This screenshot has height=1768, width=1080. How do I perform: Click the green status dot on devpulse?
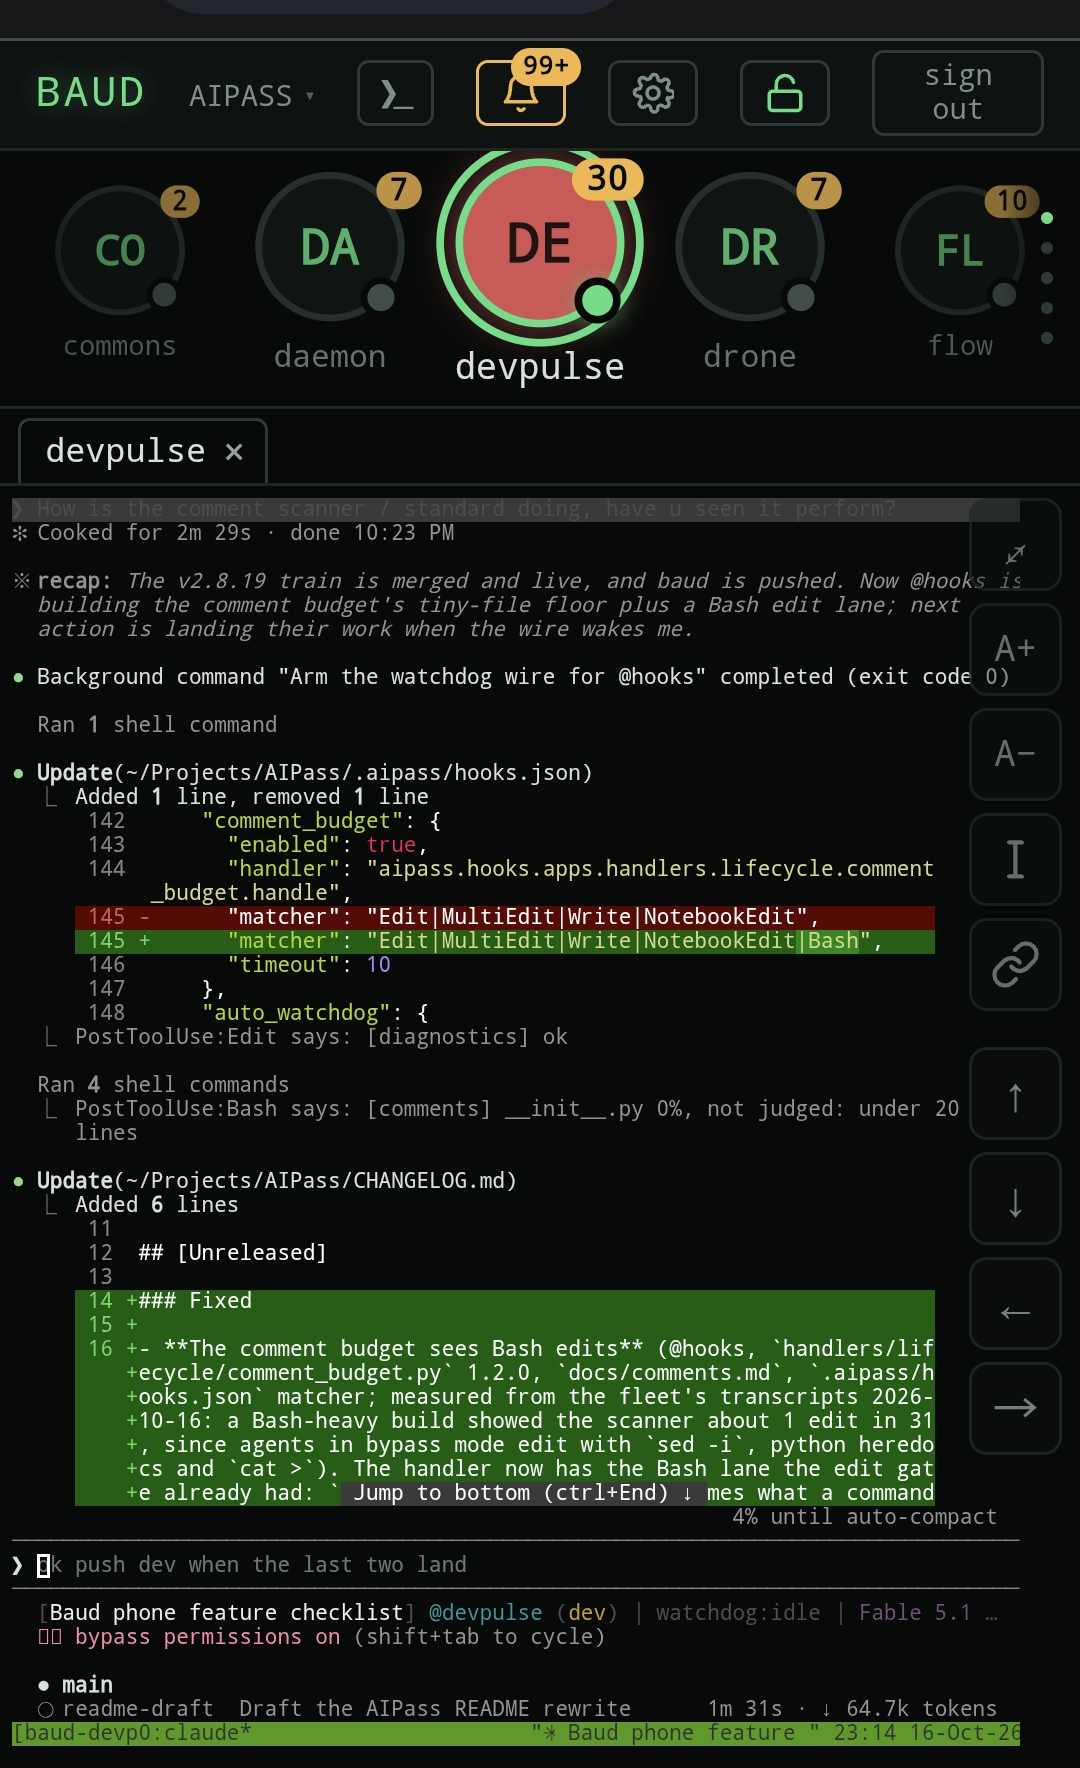(x=598, y=299)
